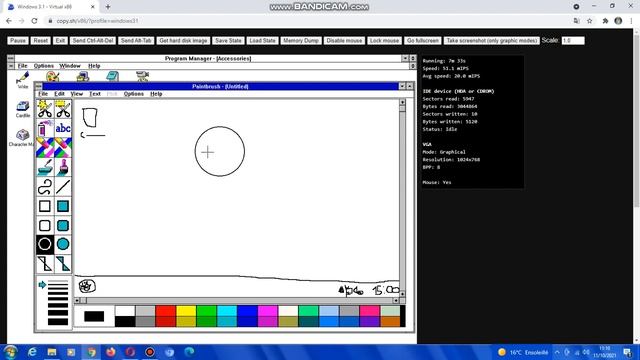Select the thickest line width
Image resolution: width=640 pixels, height=360 pixels.
(58, 322)
